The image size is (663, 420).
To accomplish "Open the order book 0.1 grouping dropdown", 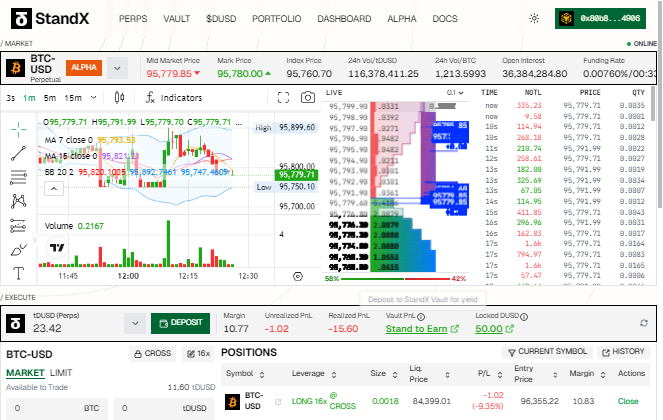I will [x=455, y=93].
